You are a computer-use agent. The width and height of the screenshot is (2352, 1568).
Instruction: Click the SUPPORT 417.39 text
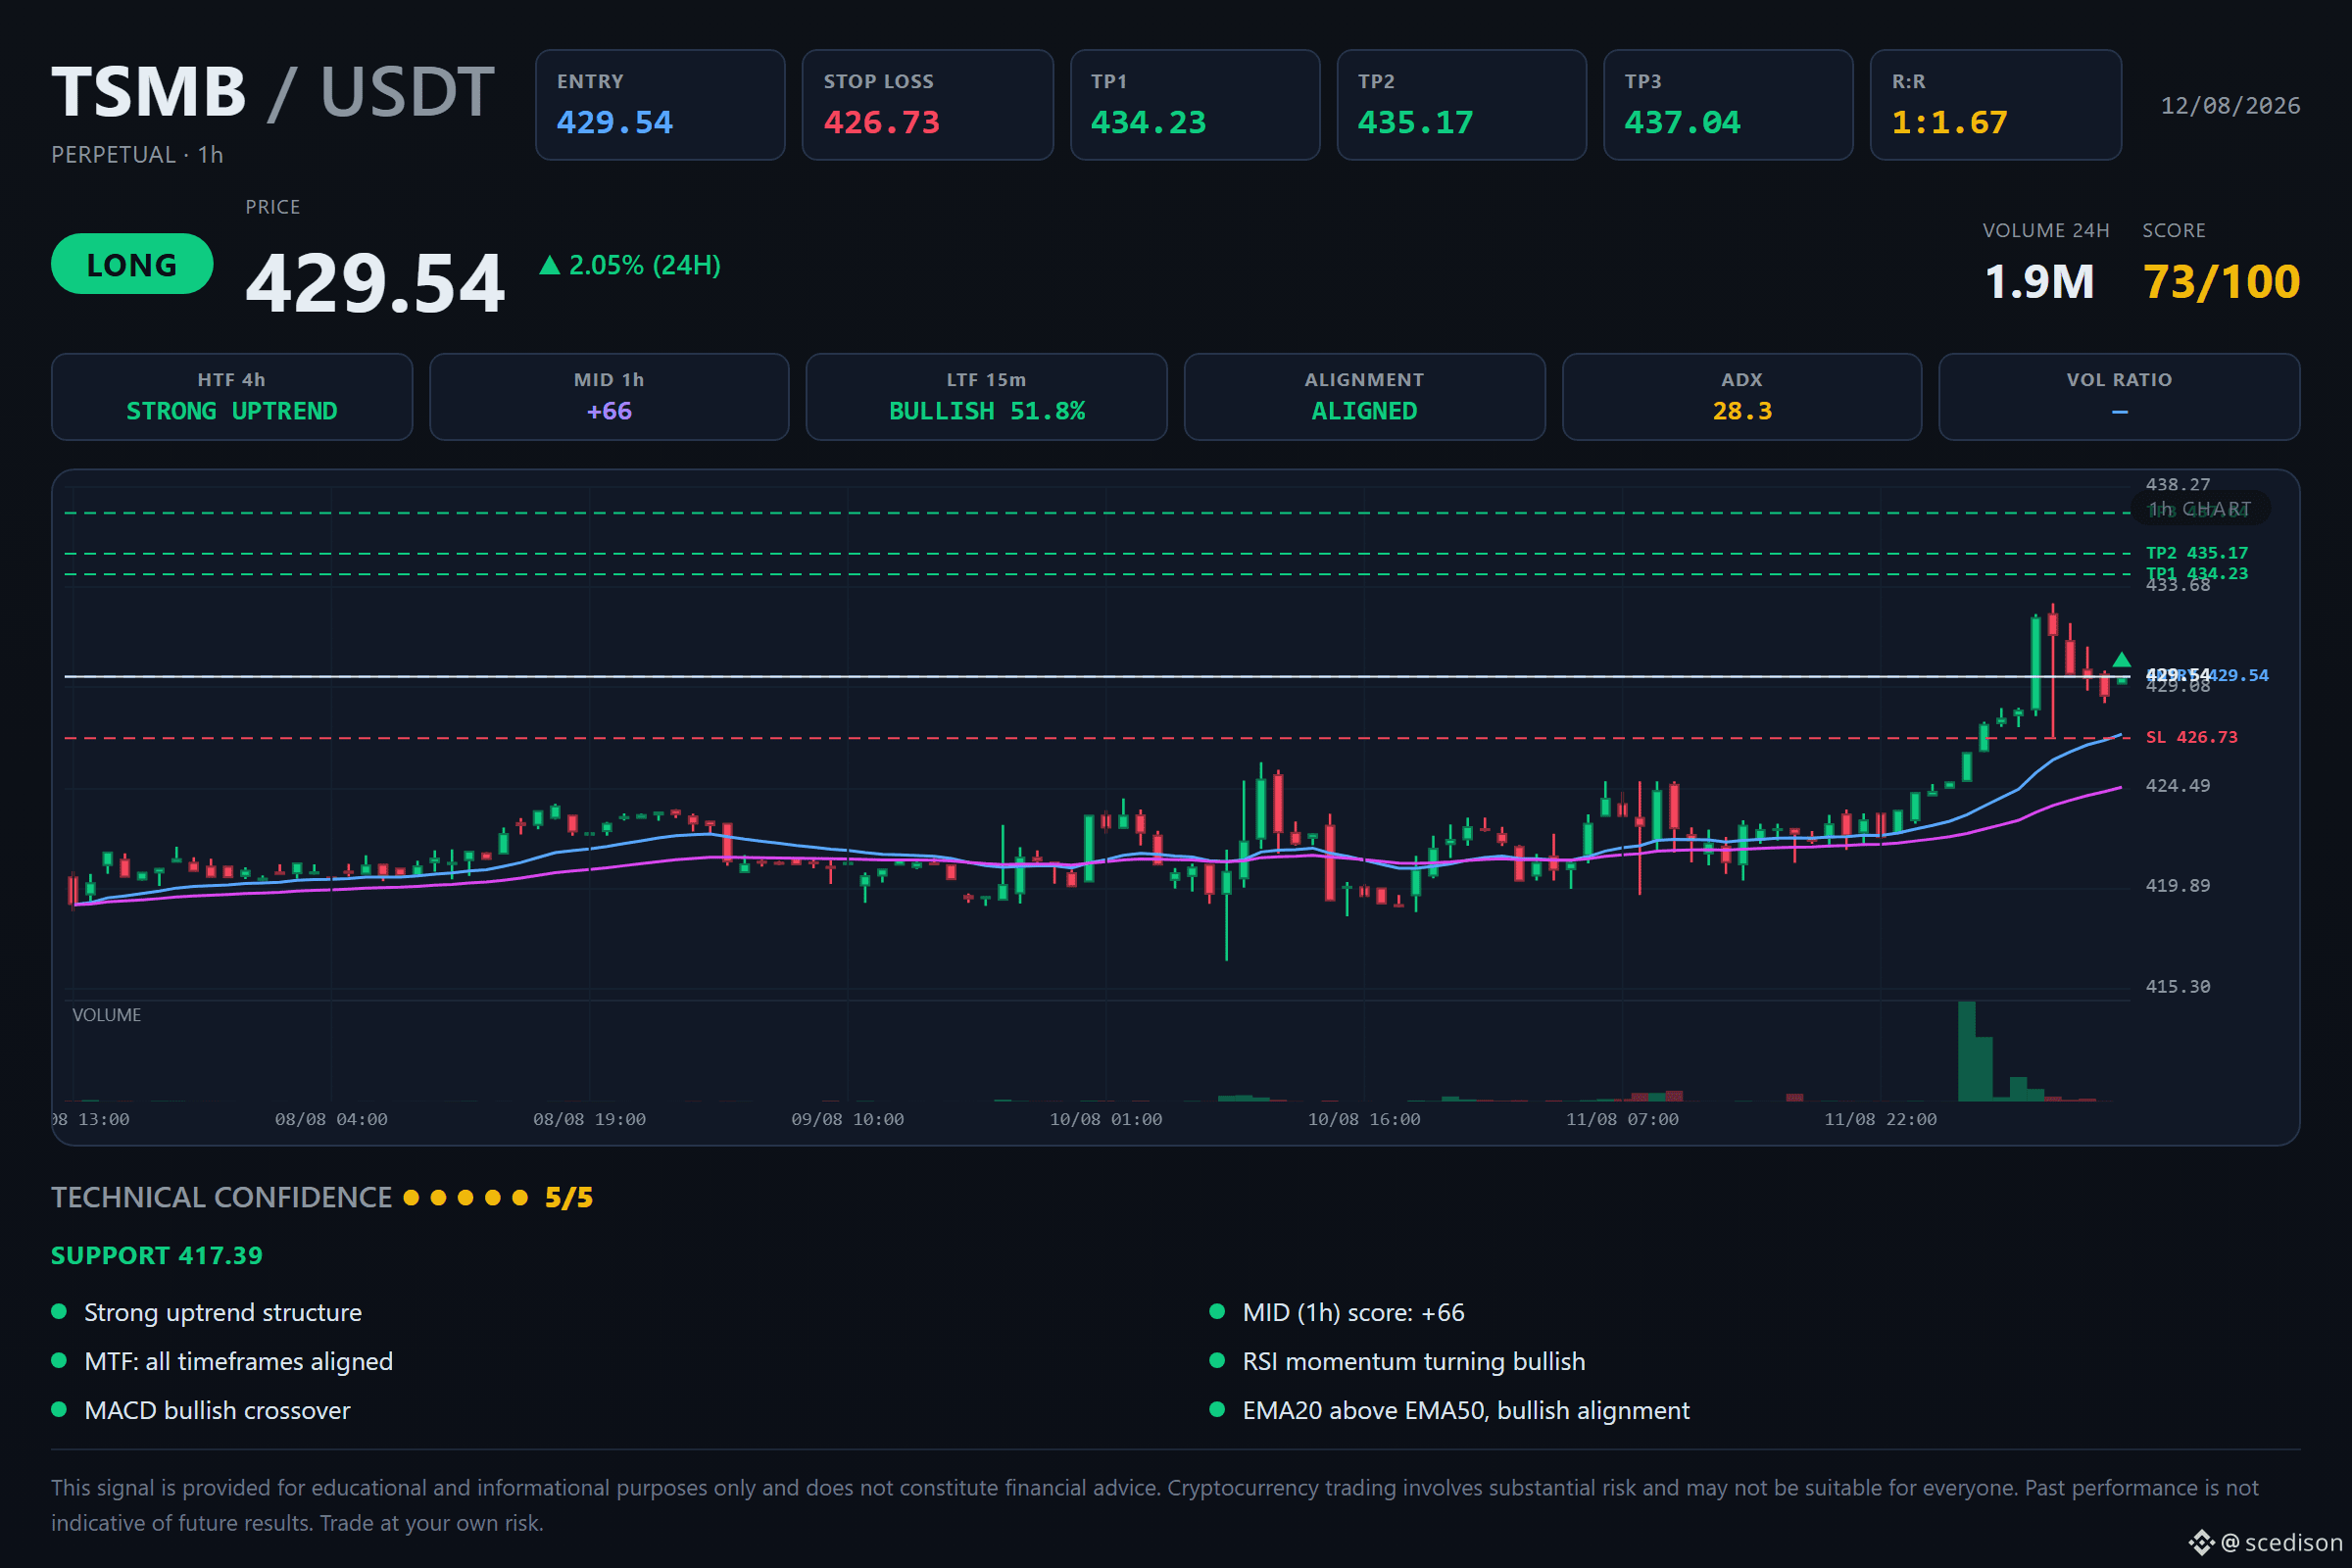coord(157,1256)
